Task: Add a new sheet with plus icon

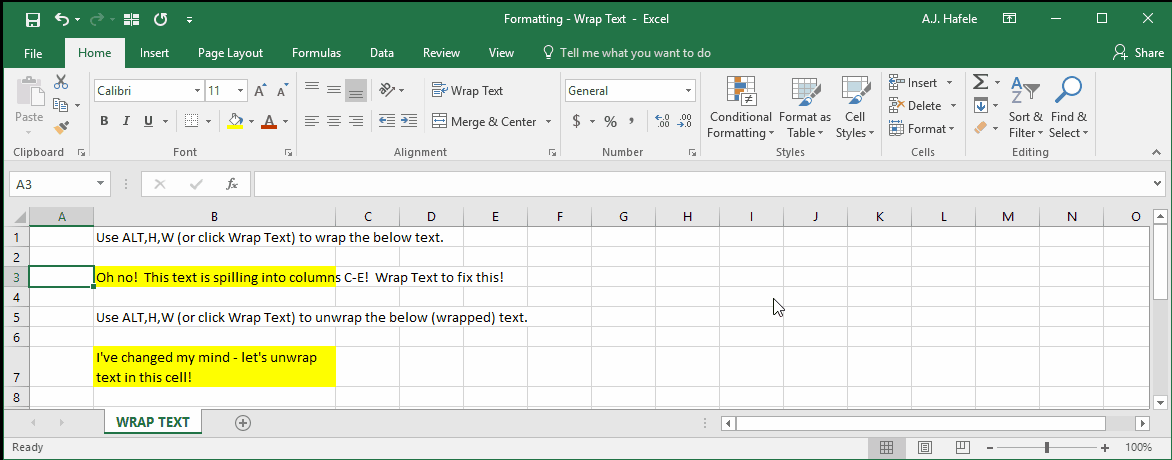Action: (242, 423)
